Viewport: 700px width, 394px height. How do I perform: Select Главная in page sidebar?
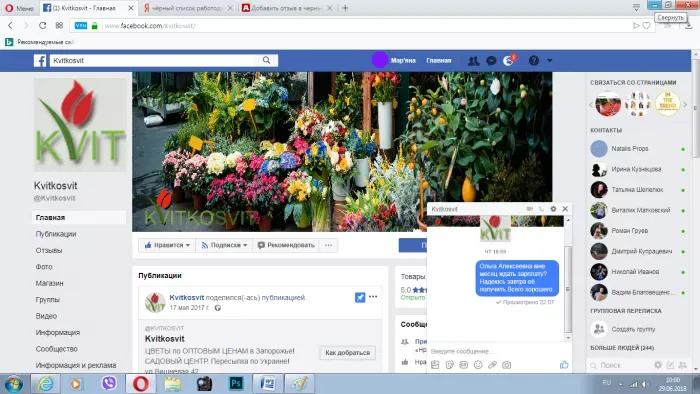(79, 217)
